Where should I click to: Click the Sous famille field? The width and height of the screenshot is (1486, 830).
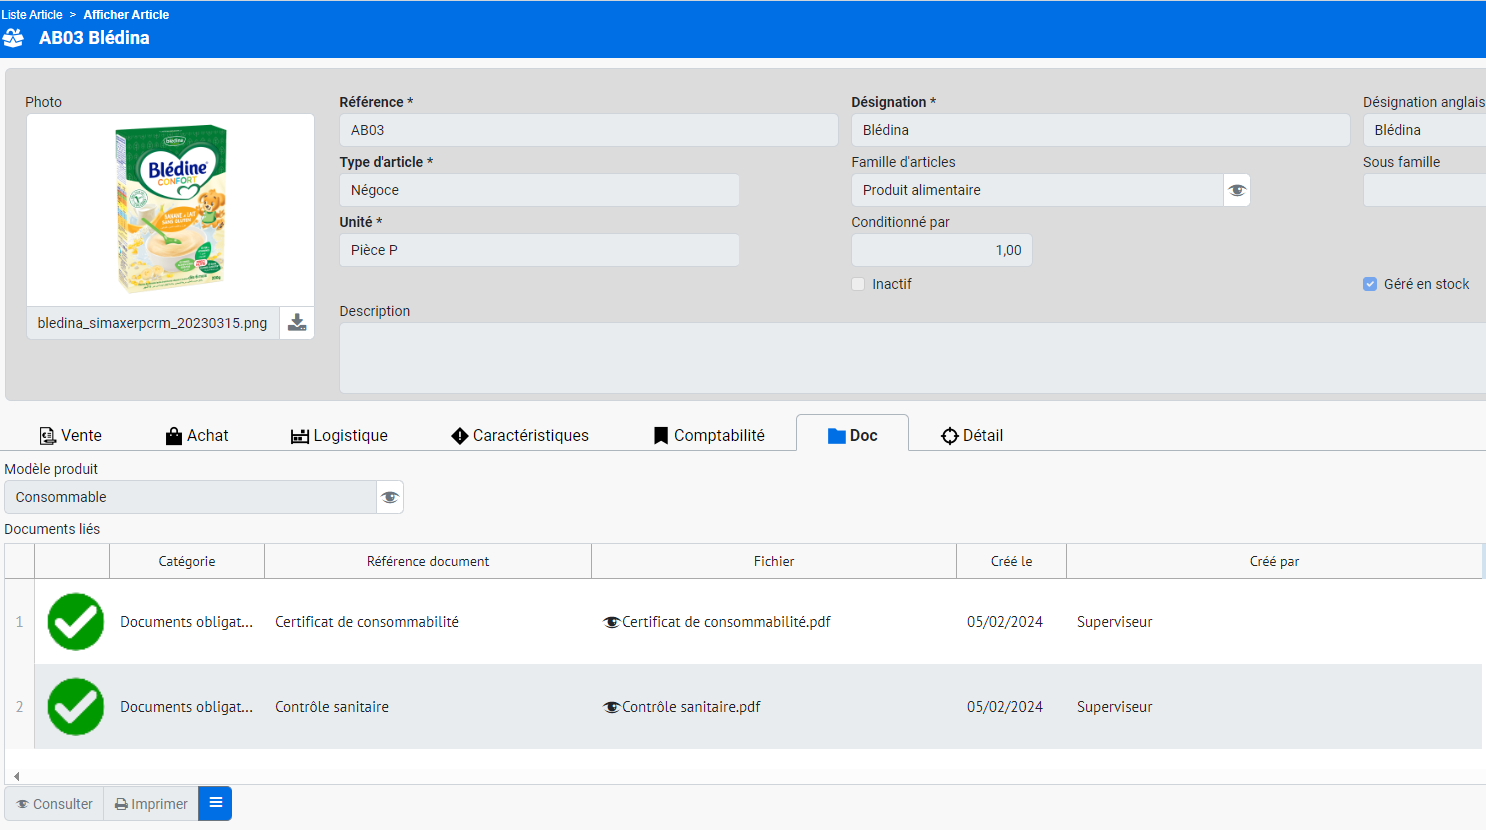pyautogui.click(x=1425, y=190)
